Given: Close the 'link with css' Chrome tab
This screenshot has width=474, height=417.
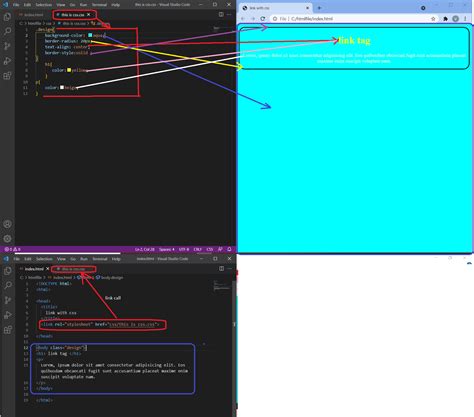Looking at the screenshot, I should pyautogui.click(x=307, y=8).
